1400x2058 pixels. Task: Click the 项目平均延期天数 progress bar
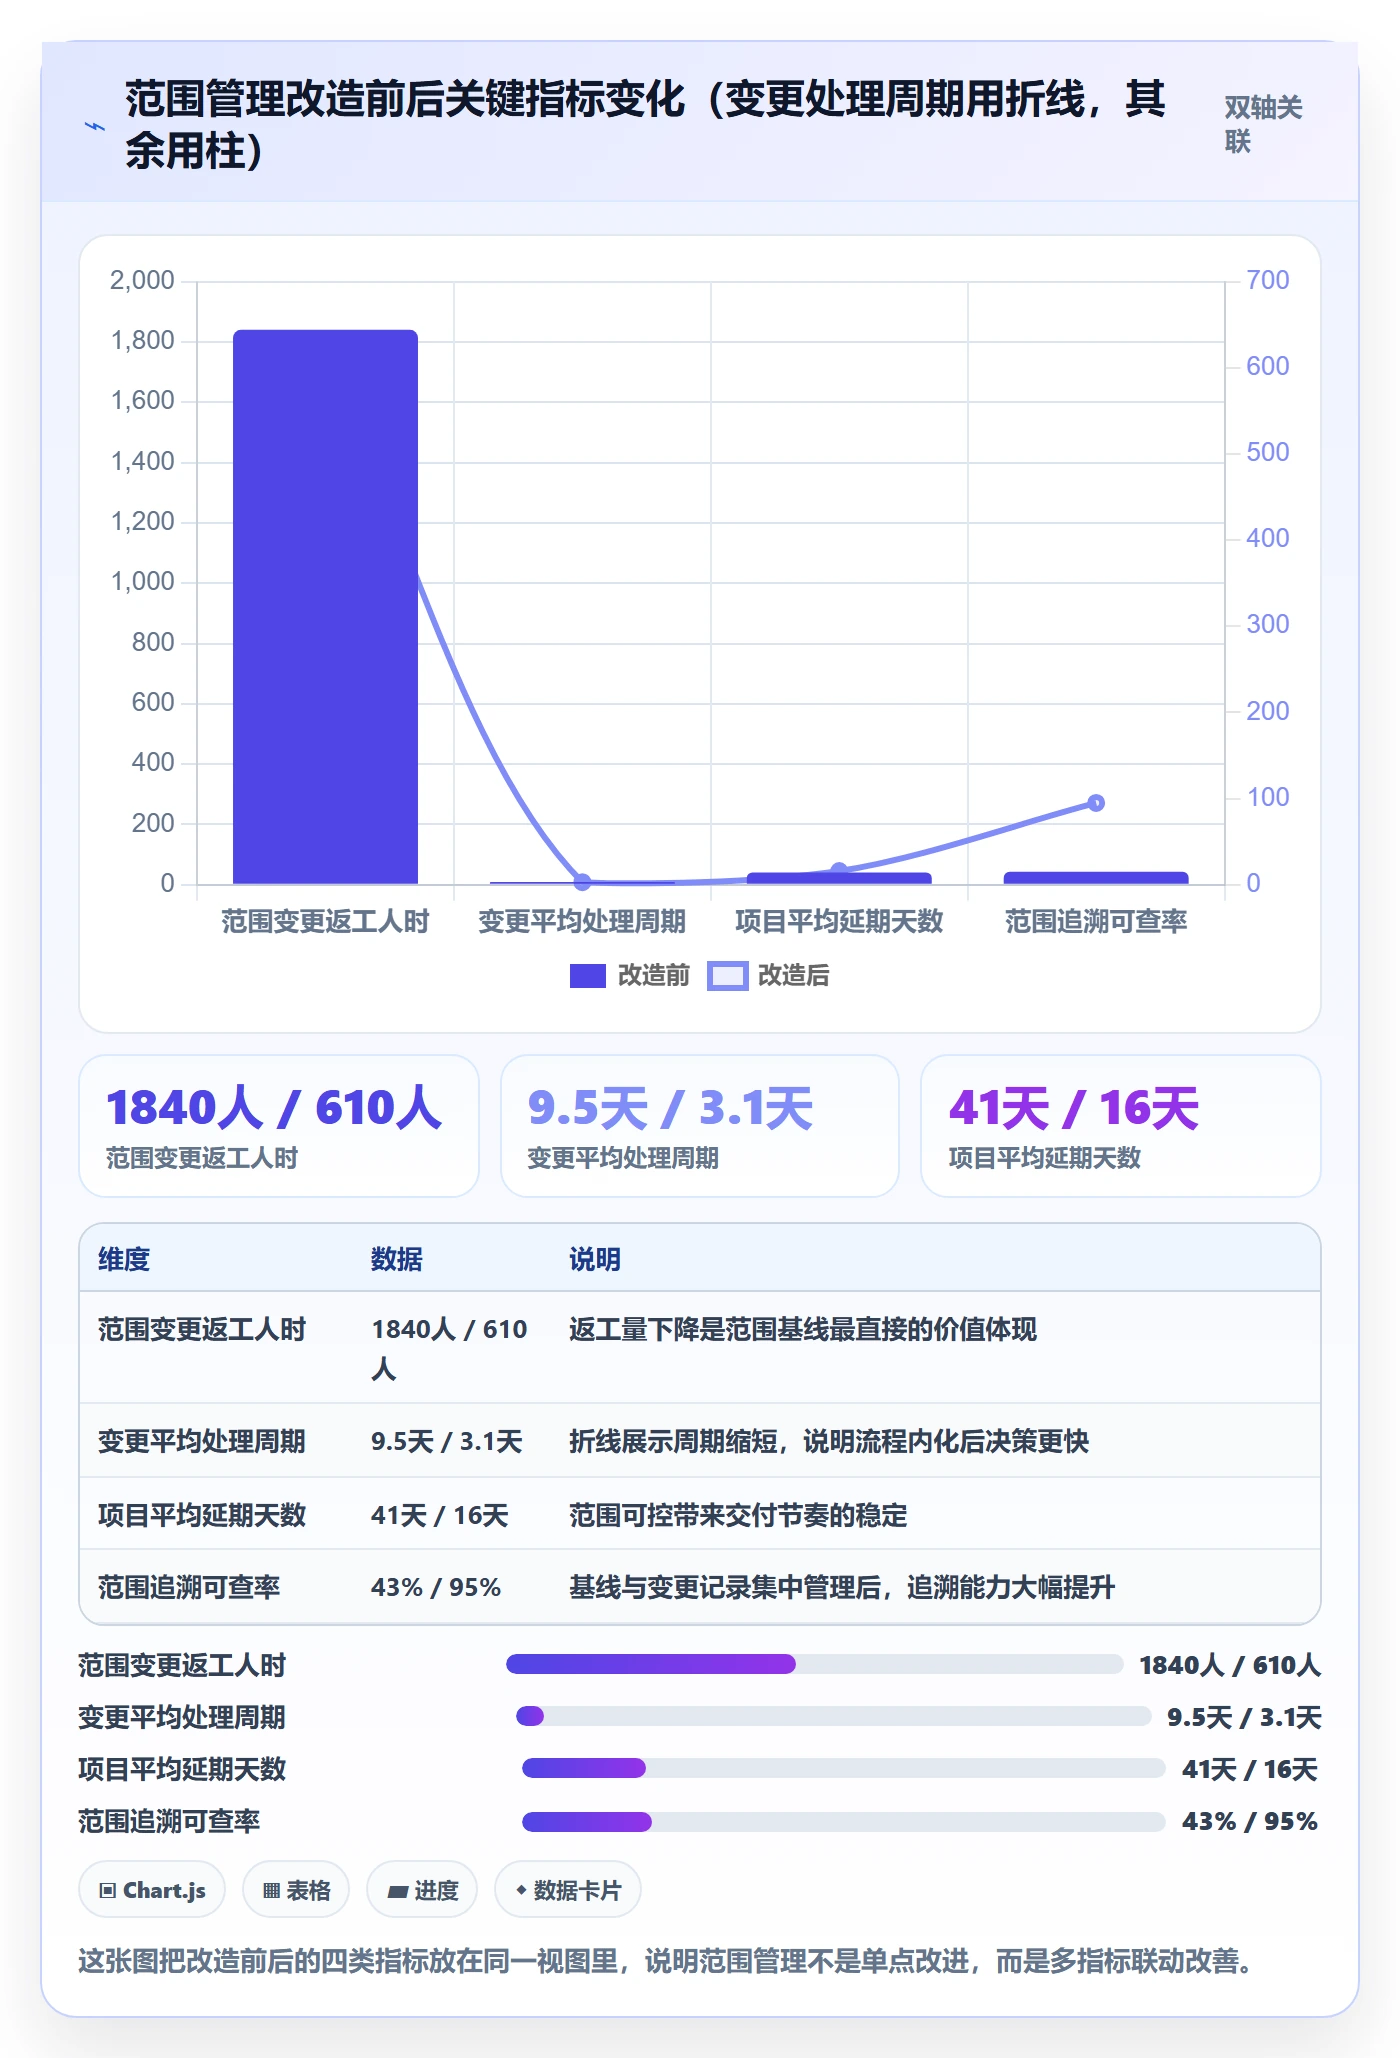point(843,1768)
